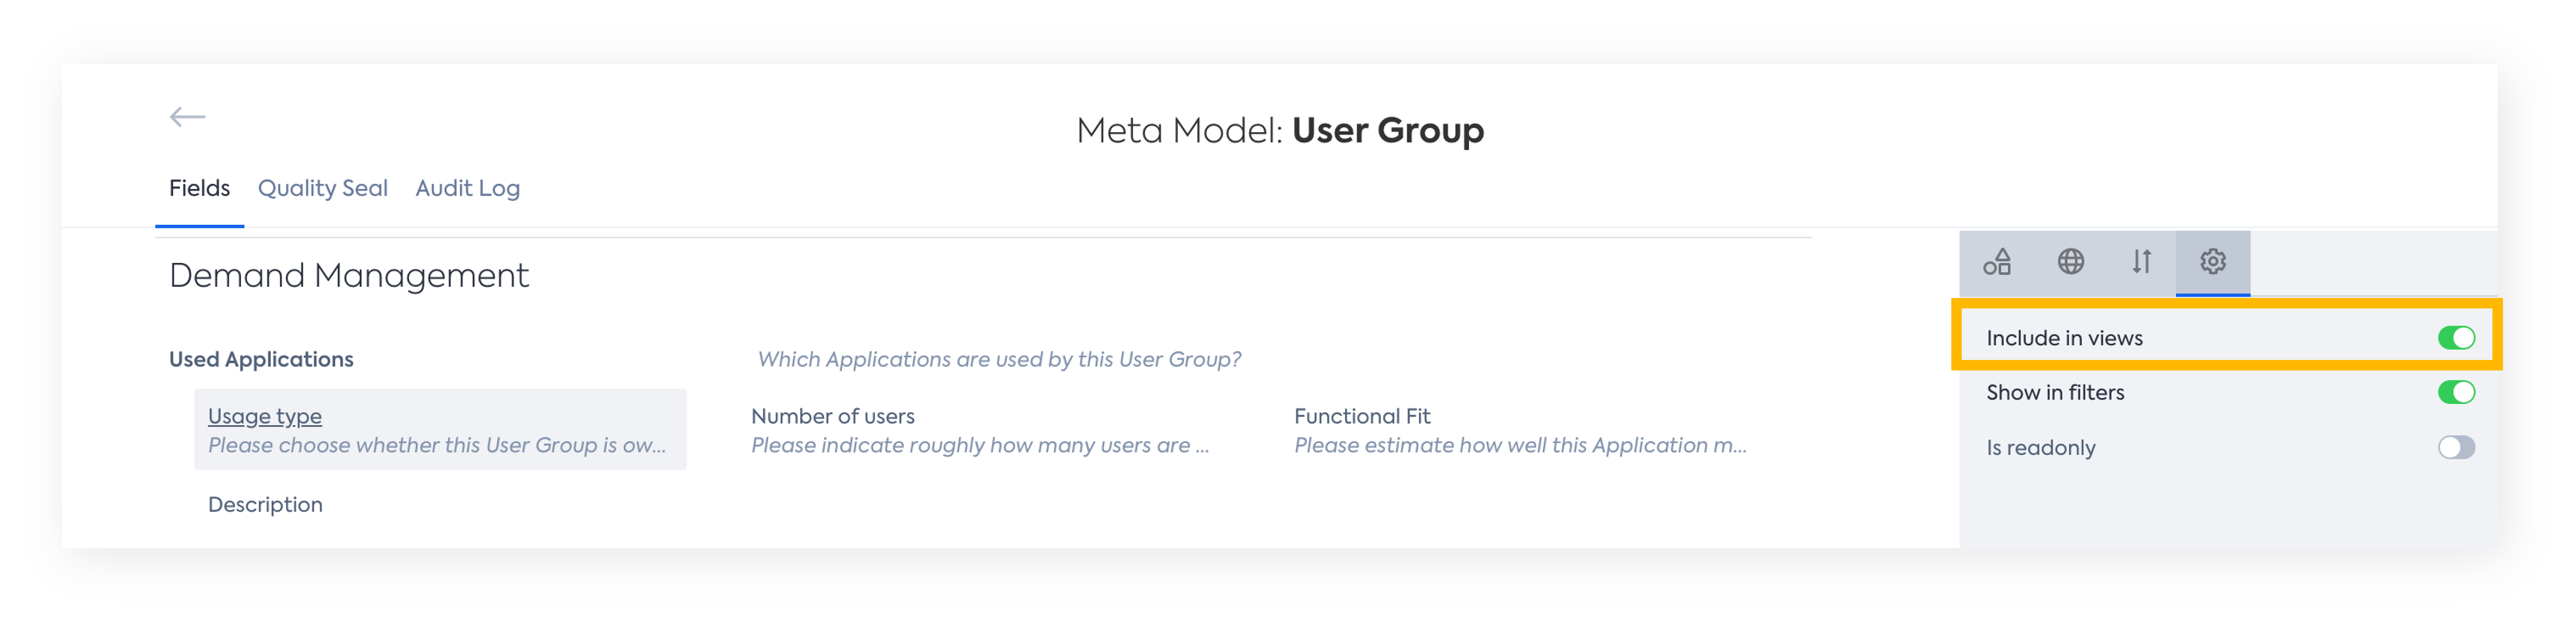
Task: Select the gear settings icon
Action: (x=2212, y=262)
